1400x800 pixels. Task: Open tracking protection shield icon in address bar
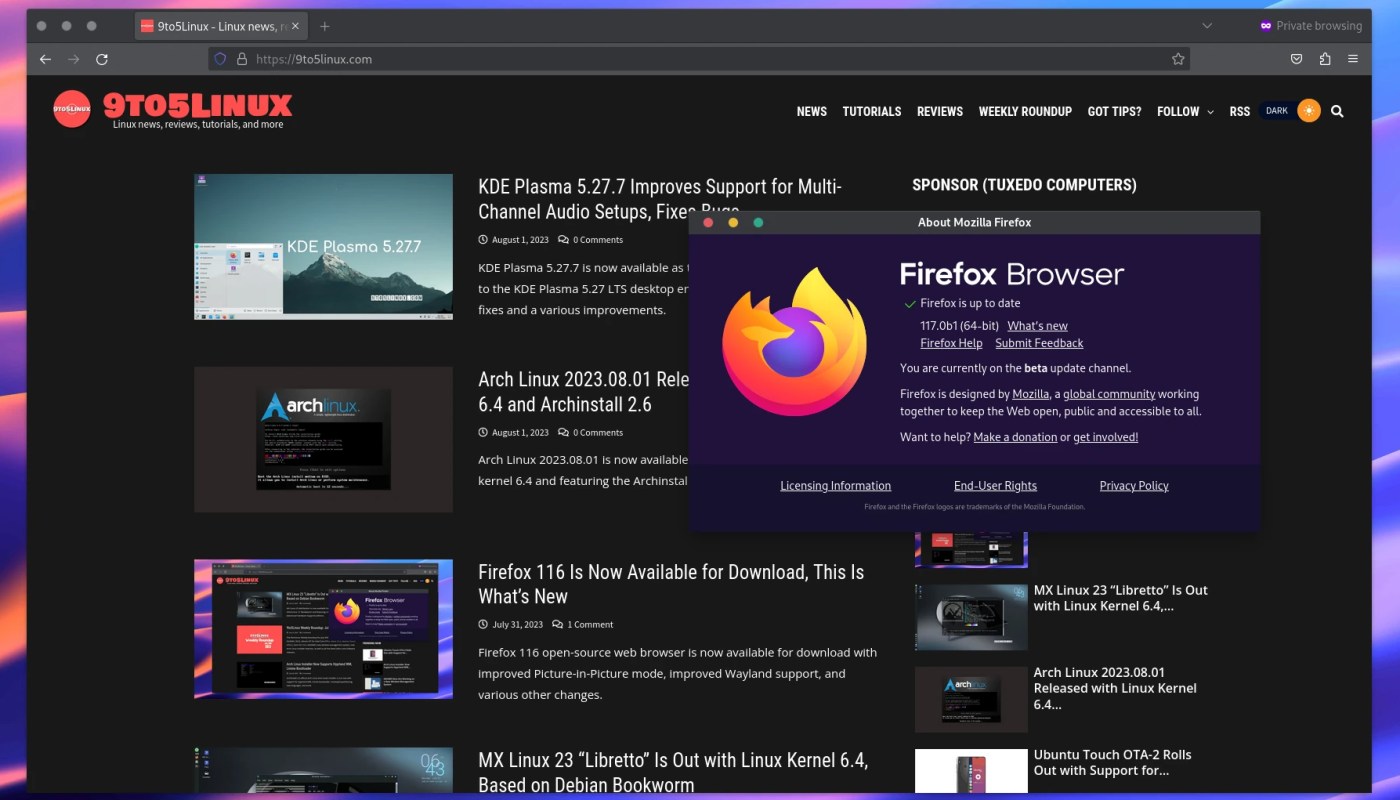(221, 59)
